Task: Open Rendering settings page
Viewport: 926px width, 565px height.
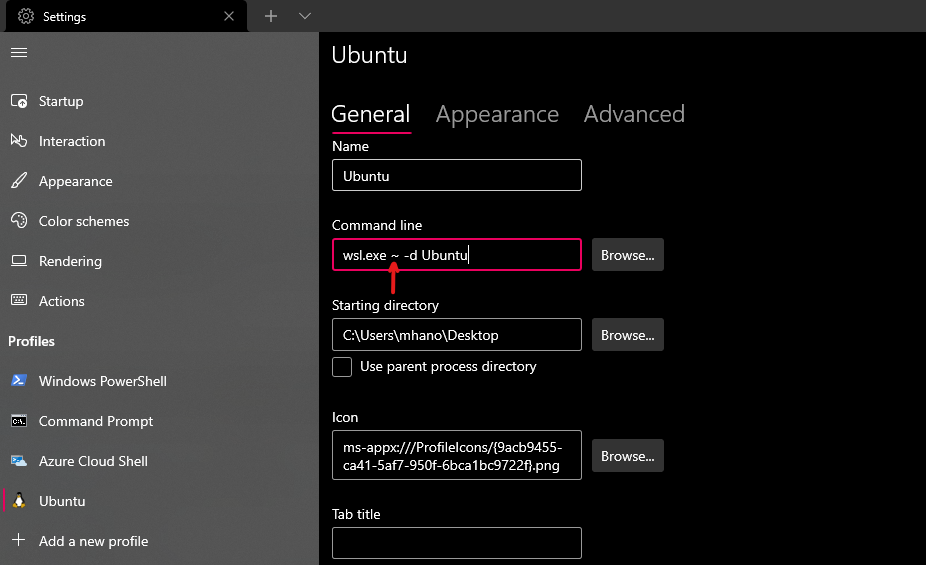Action: pyautogui.click(x=159, y=261)
